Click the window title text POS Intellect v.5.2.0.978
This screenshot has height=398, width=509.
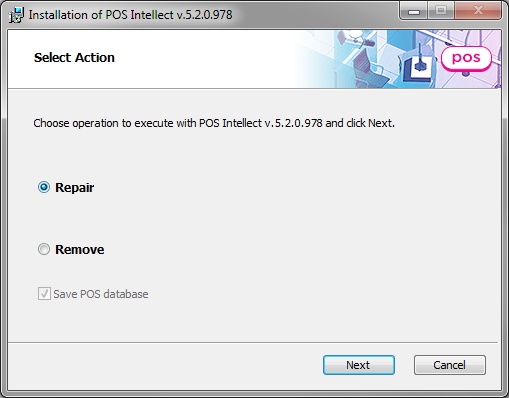(x=169, y=15)
